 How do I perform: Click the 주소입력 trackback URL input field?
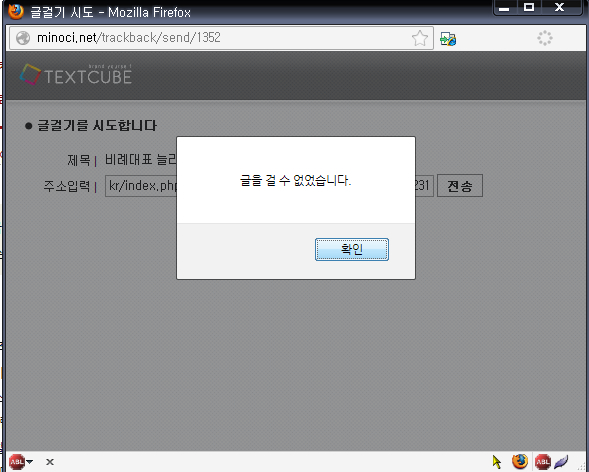[x=269, y=185]
